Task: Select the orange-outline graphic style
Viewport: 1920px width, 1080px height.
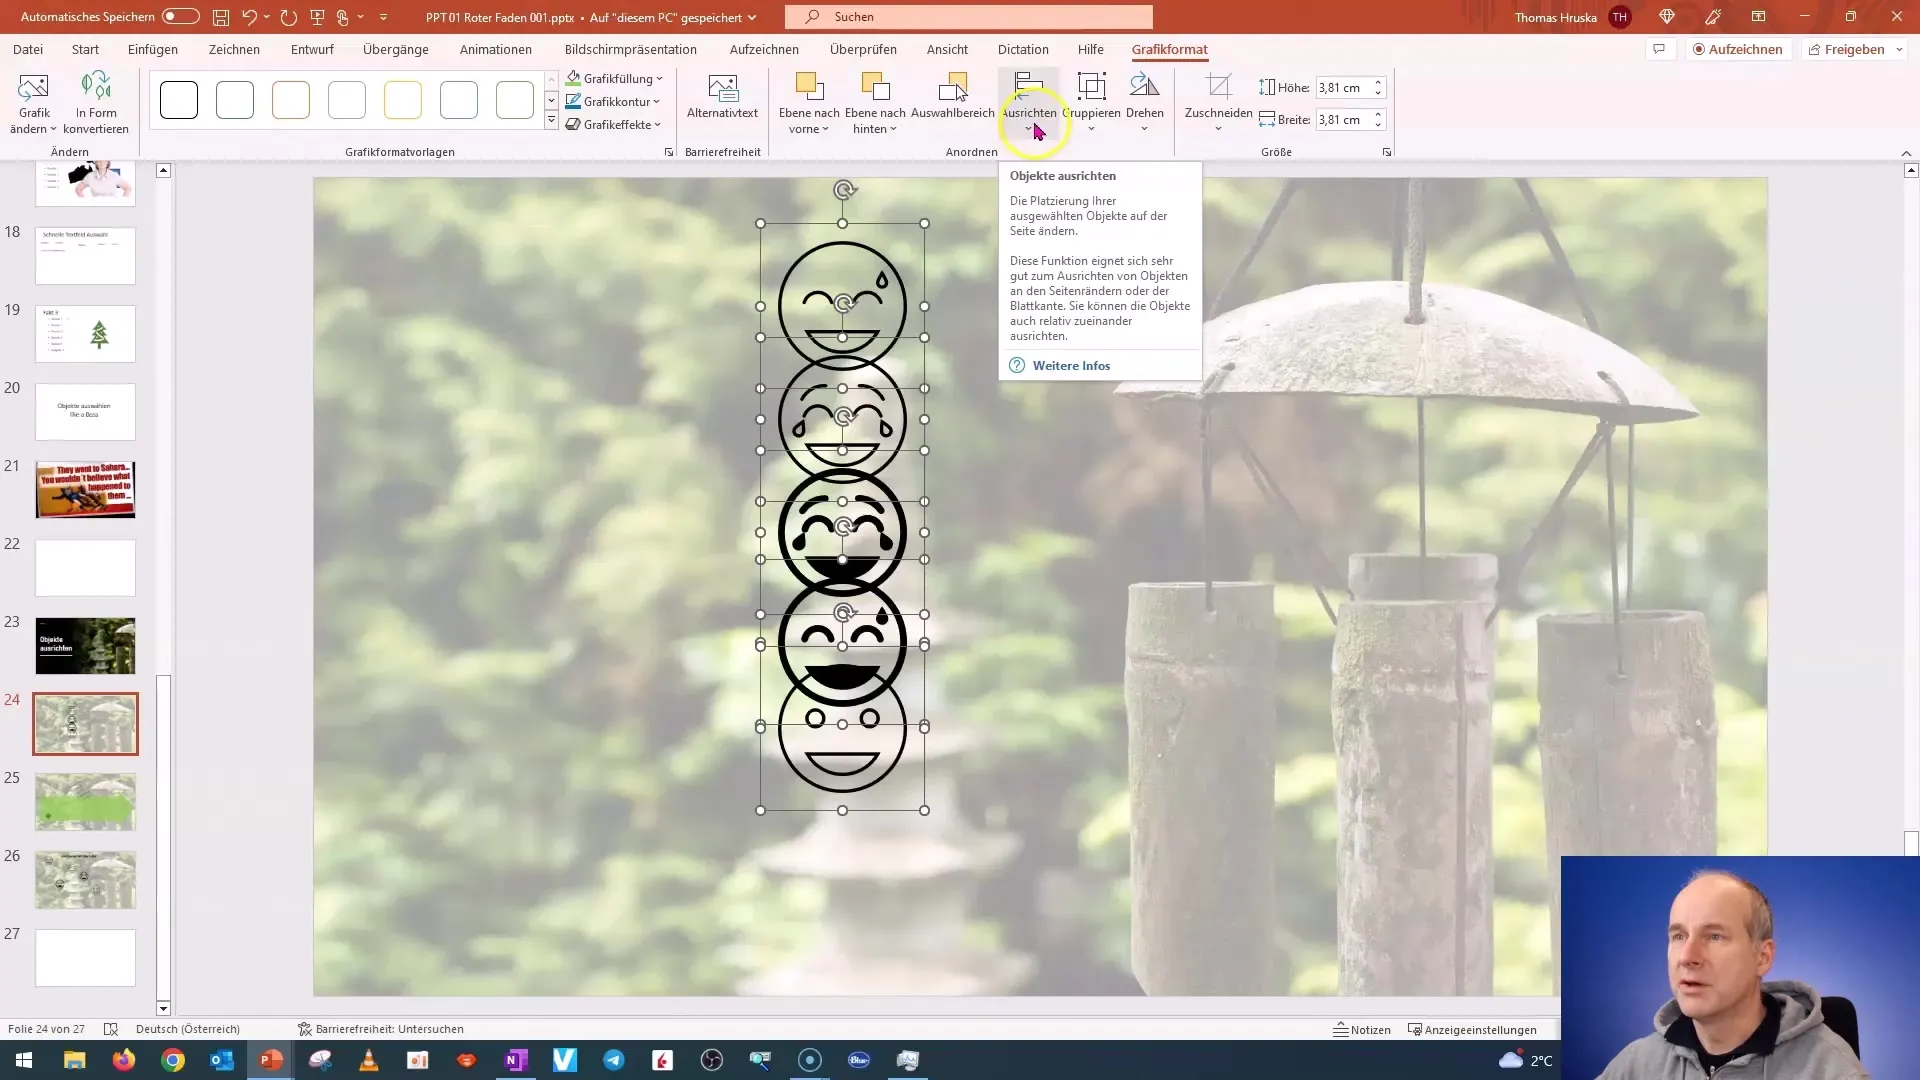Action: 291,100
